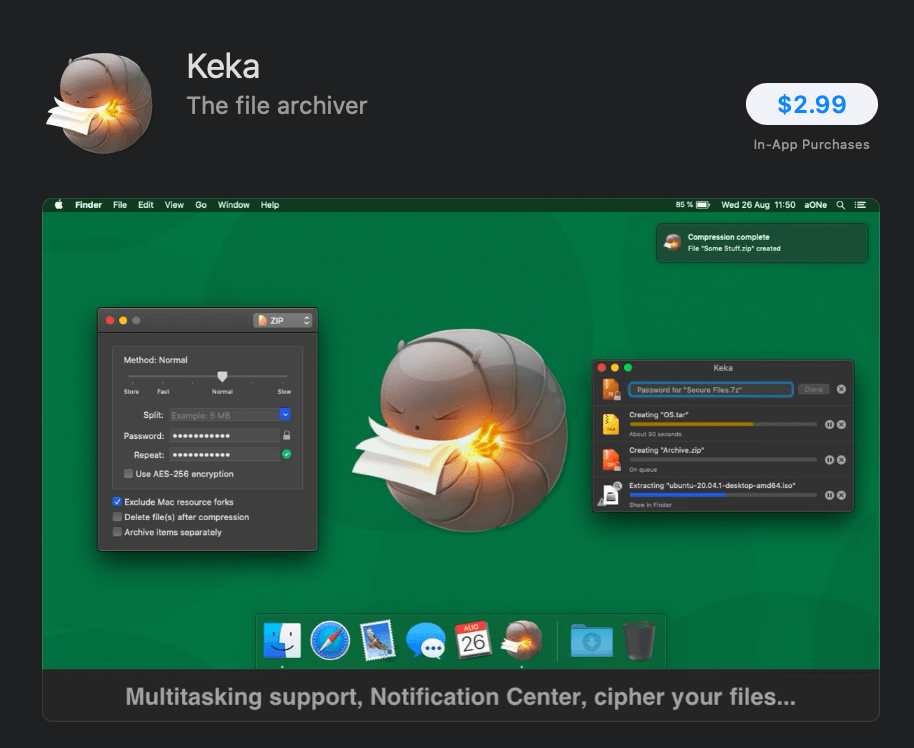Click the lock icon beside Password
The image size is (914, 748).
pos(286,435)
